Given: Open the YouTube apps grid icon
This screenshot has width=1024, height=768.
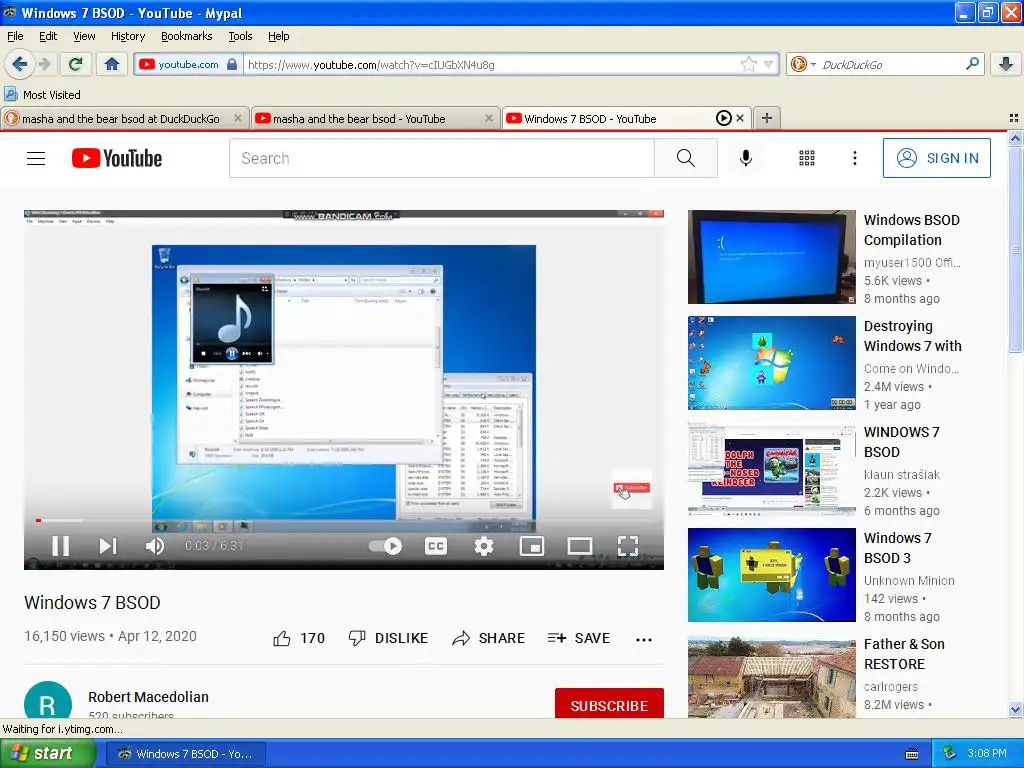Looking at the screenshot, I should 807,158.
